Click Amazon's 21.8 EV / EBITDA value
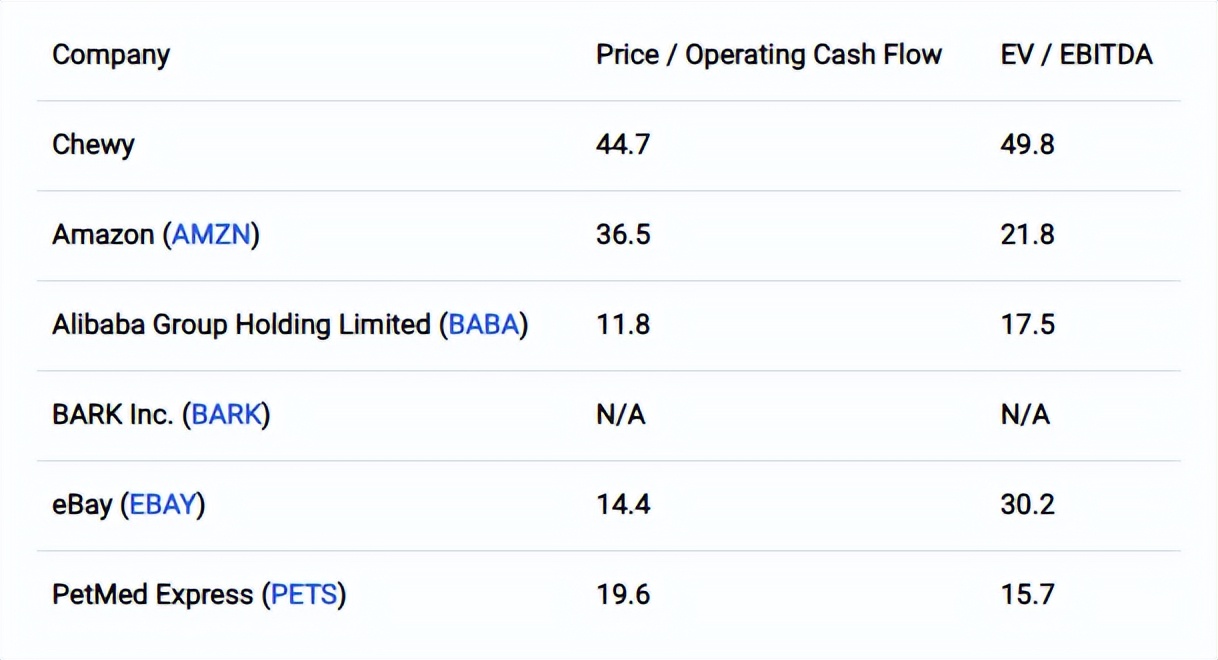 pyautogui.click(x=1027, y=235)
